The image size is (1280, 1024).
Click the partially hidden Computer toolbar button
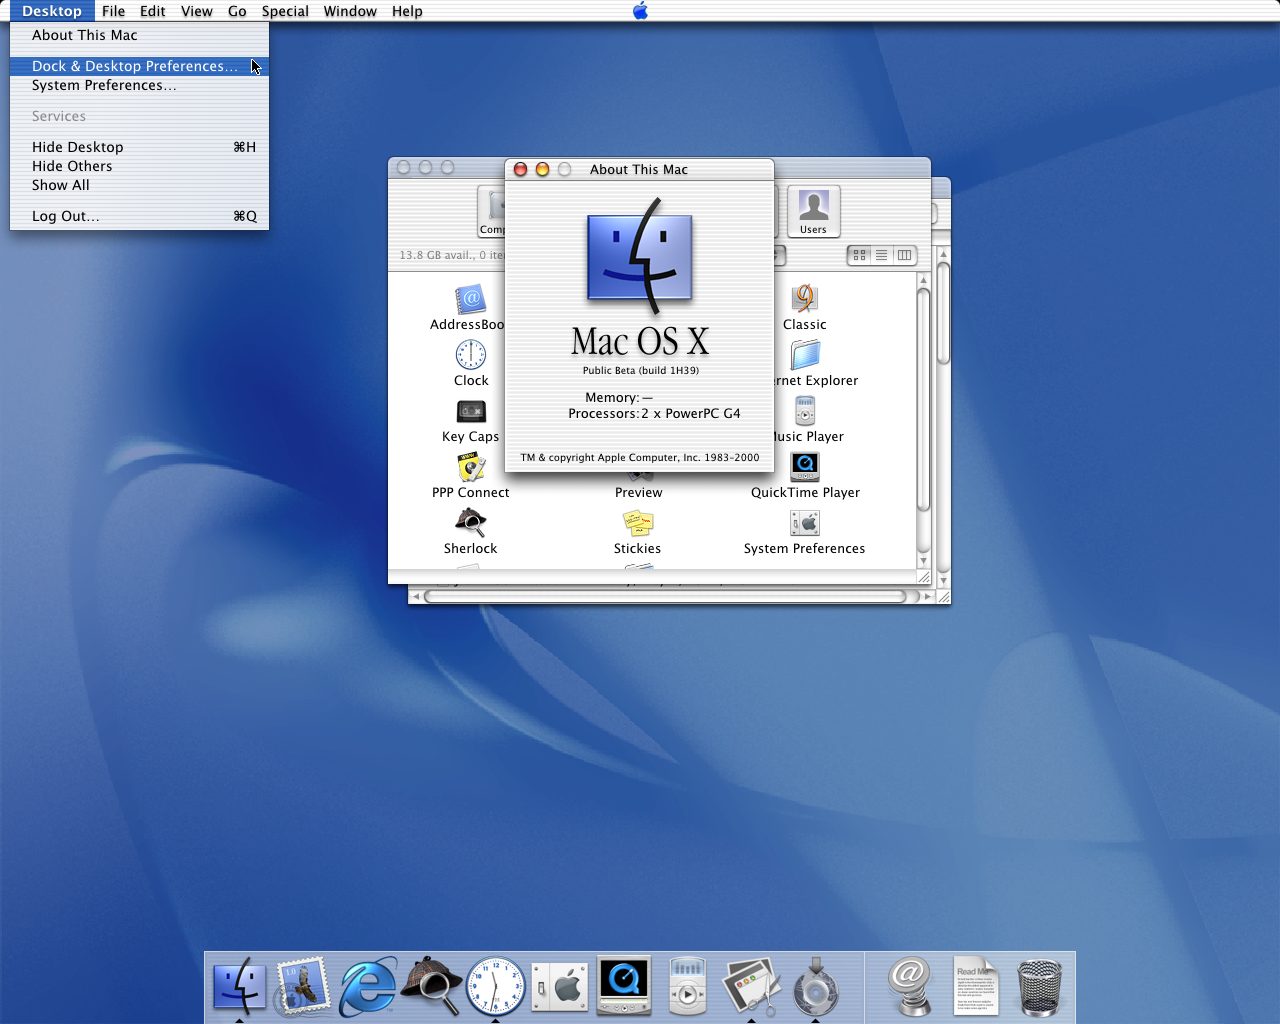492,211
